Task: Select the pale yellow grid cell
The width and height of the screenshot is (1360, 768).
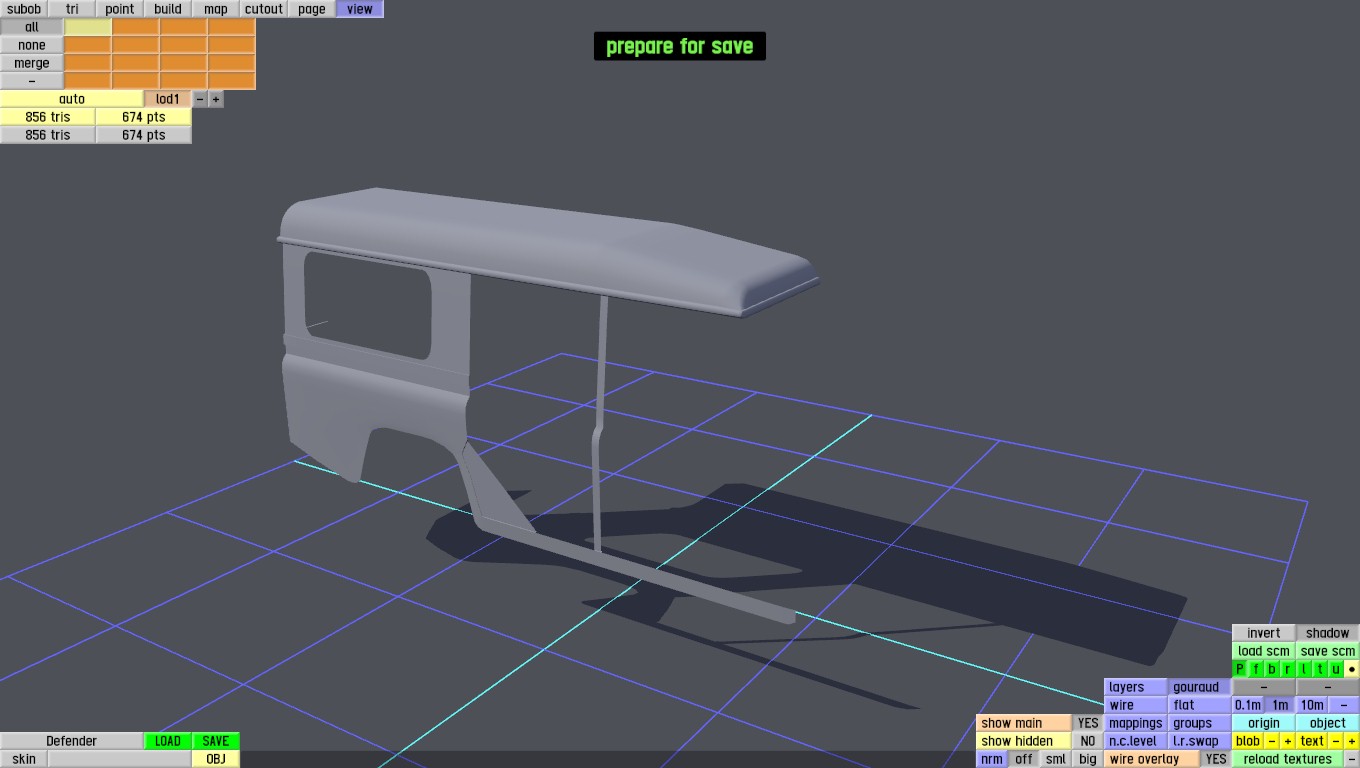Action: (88, 27)
